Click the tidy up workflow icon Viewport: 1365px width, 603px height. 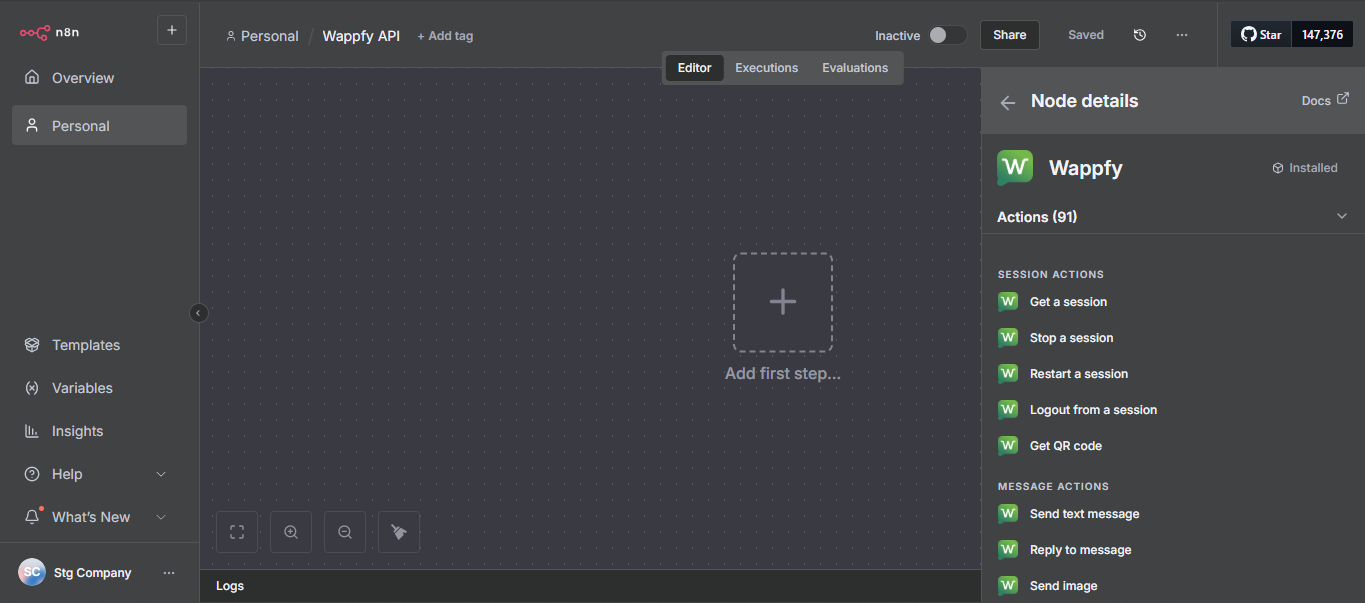click(x=399, y=532)
